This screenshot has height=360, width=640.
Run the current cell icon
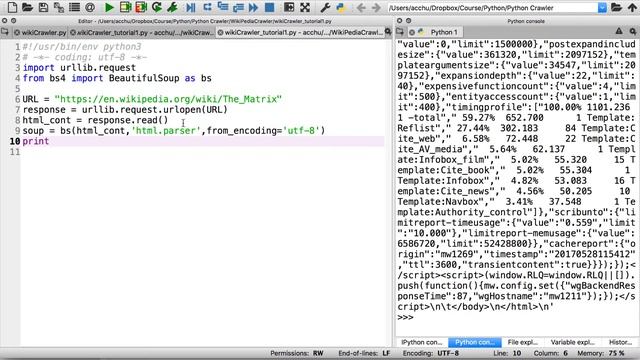click(x=125, y=7)
